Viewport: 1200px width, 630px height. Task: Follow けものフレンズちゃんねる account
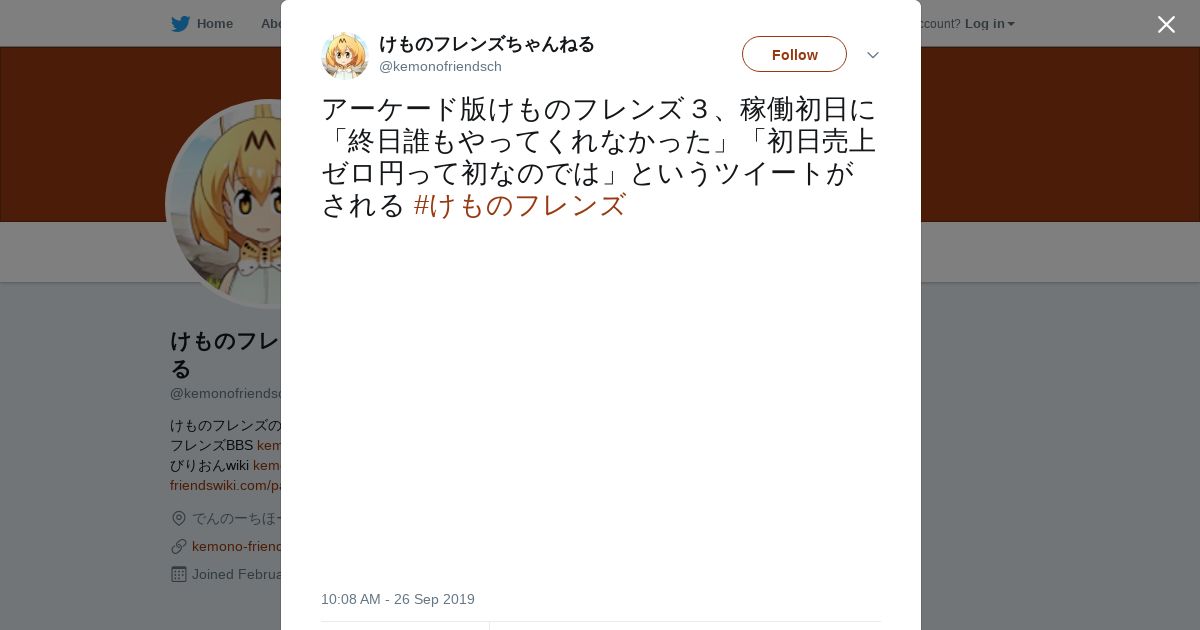794,54
